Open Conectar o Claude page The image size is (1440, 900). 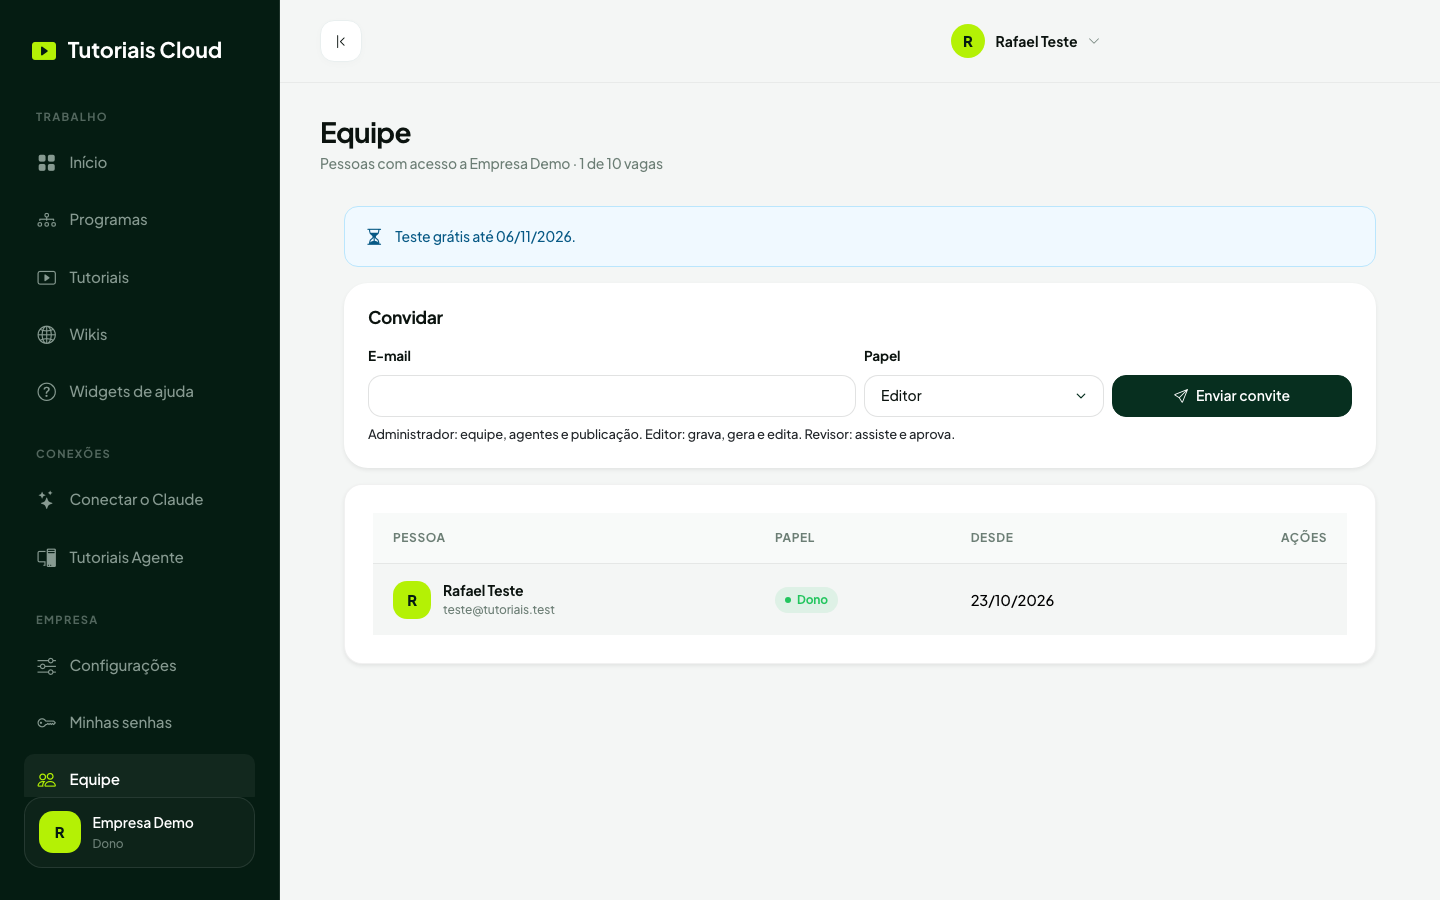click(x=139, y=500)
